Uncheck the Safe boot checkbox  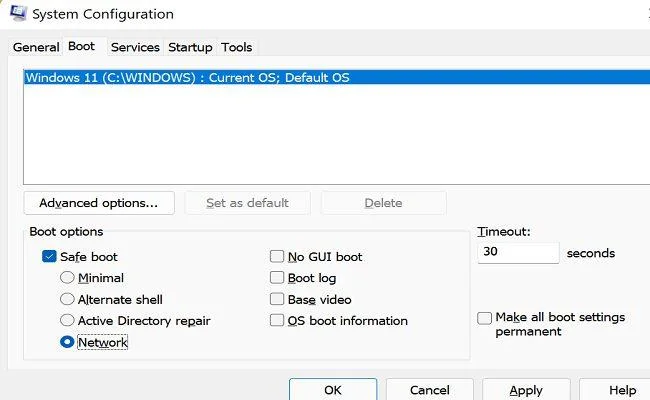(49, 256)
